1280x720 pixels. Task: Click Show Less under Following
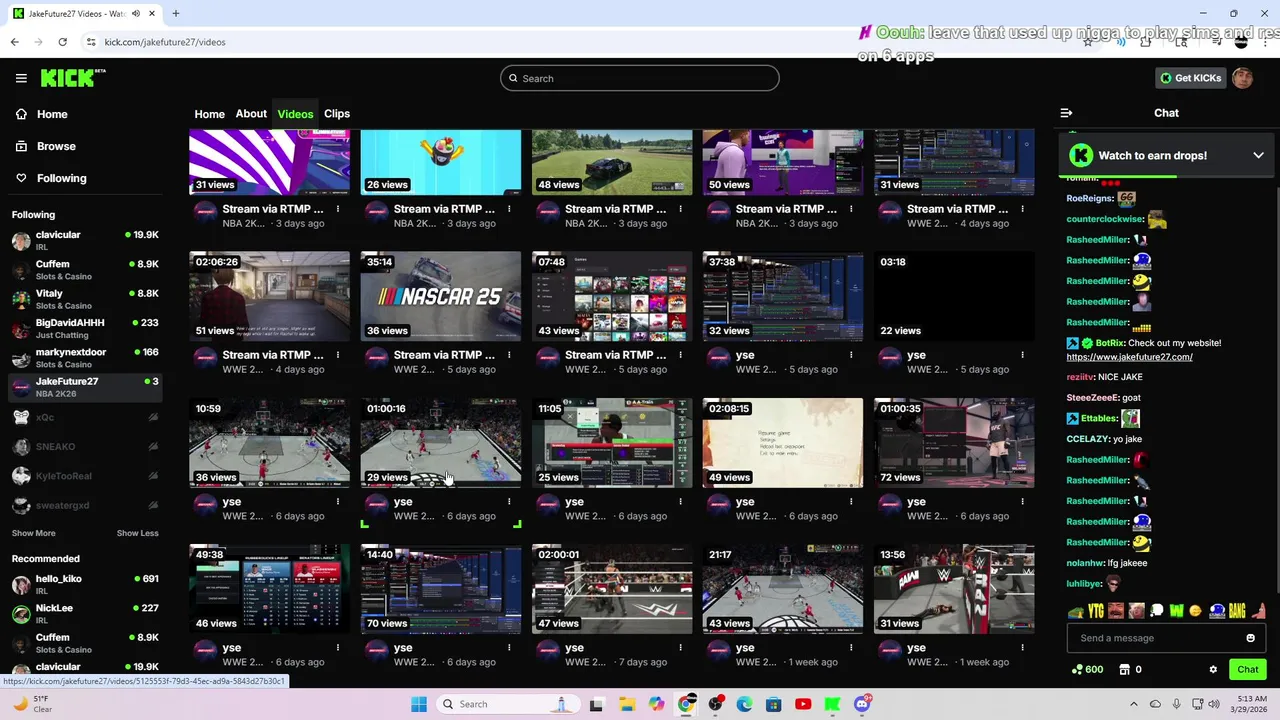pyautogui.click(x=137, y=533)
